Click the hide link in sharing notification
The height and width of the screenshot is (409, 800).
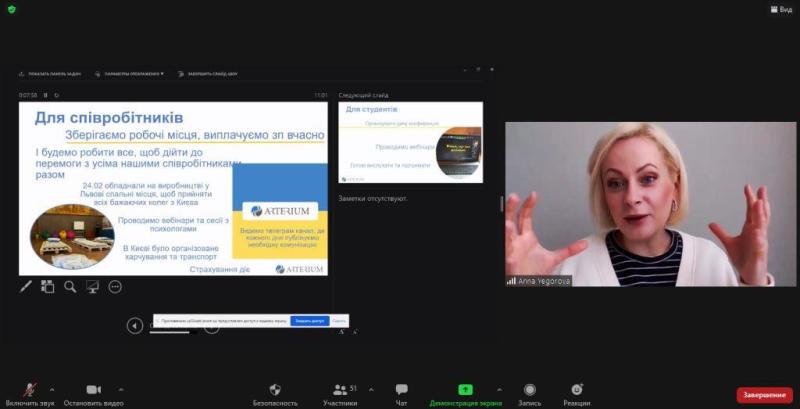coord(339,321)
